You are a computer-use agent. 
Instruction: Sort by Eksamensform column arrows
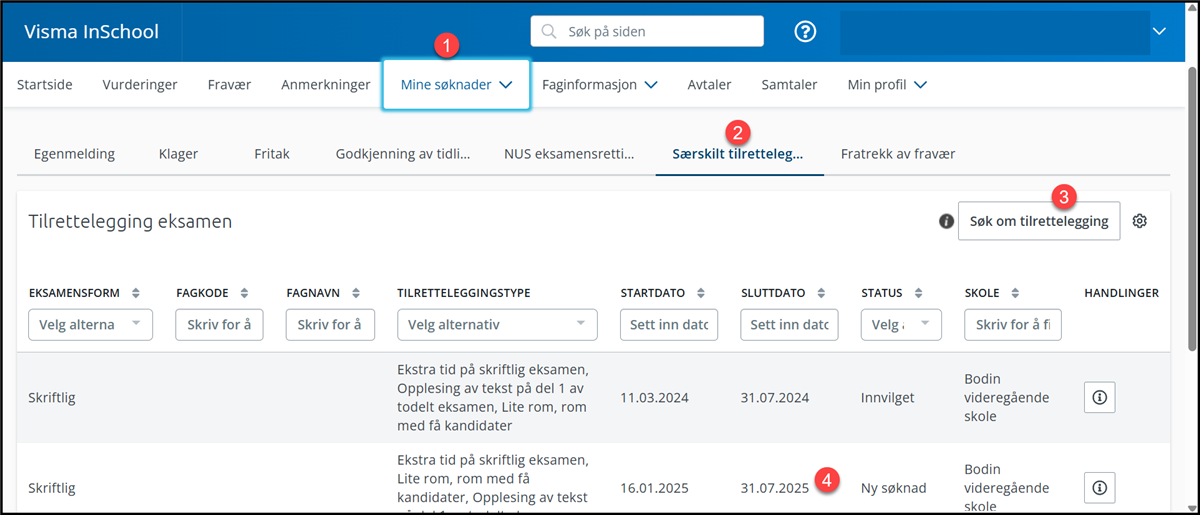136,293
